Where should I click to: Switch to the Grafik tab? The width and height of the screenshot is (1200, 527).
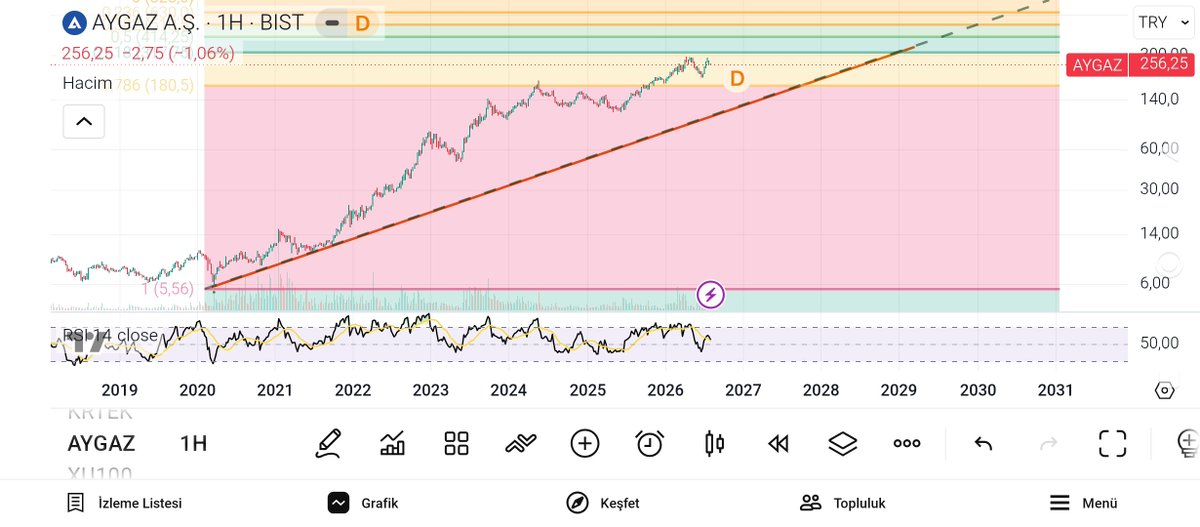coord(363,502)
